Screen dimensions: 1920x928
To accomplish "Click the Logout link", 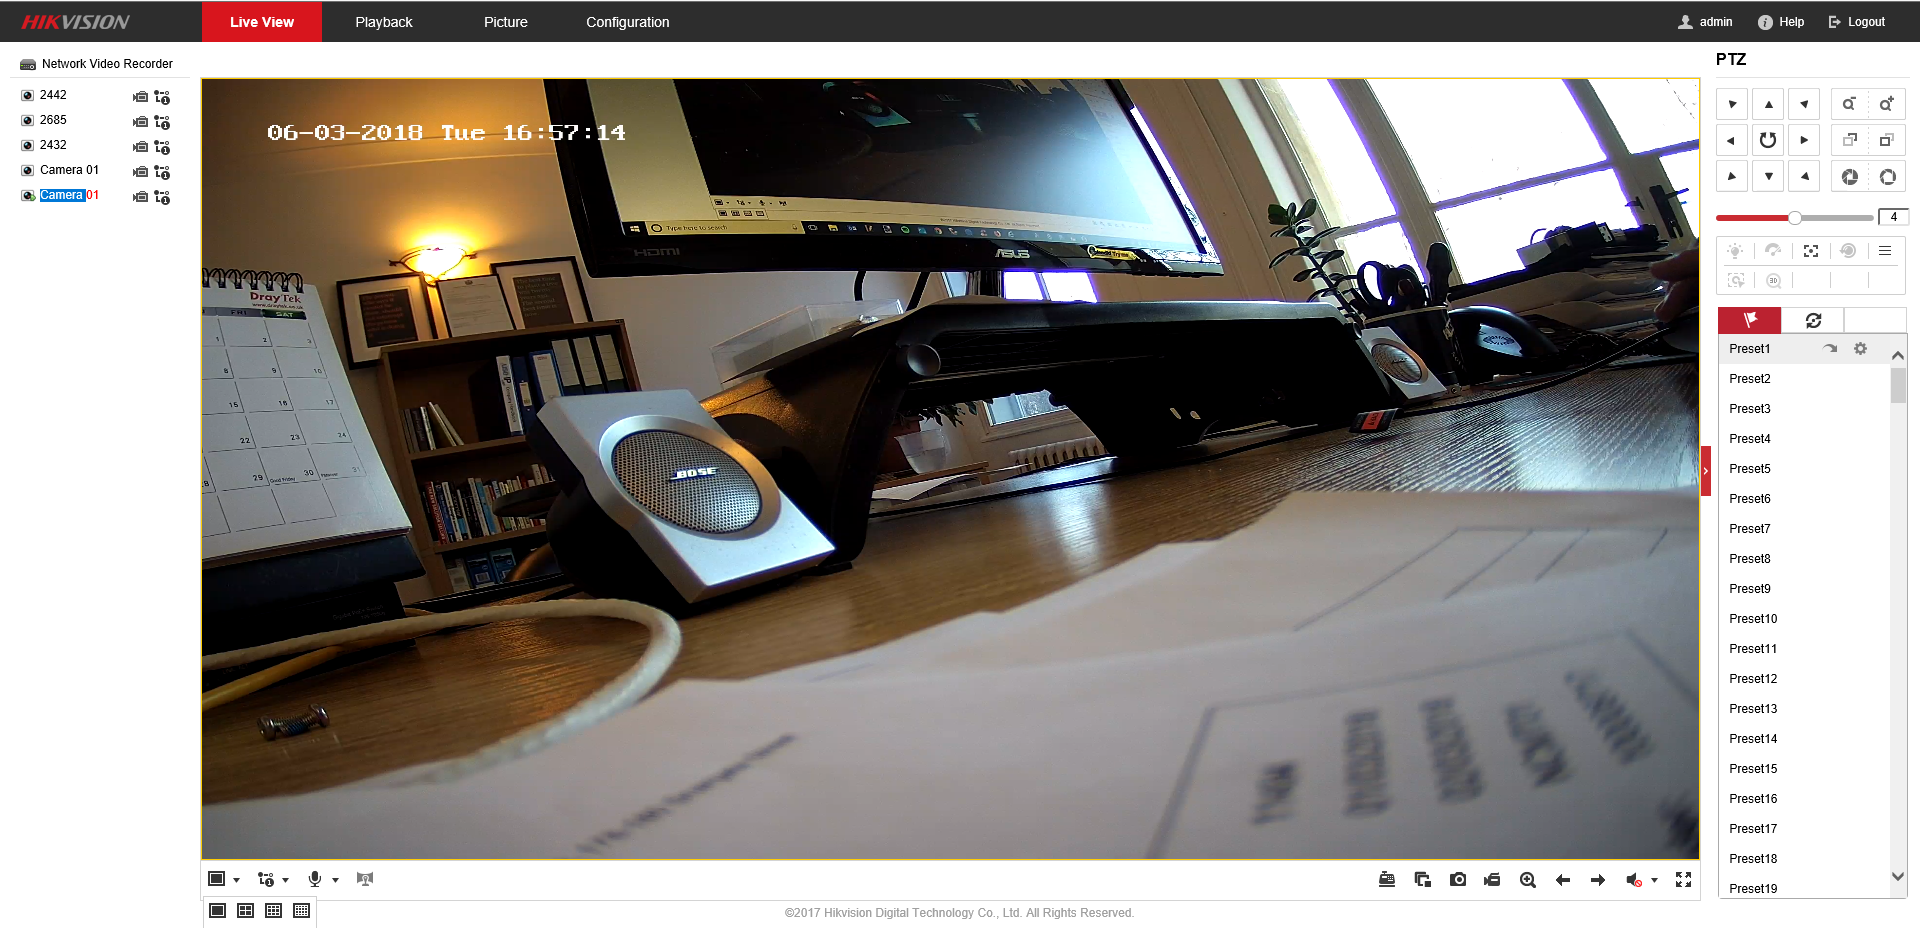I will (x=1857, y=22).
